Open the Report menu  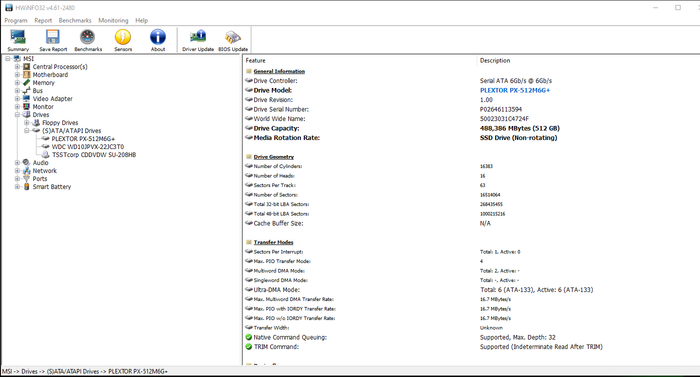(43, 21)
